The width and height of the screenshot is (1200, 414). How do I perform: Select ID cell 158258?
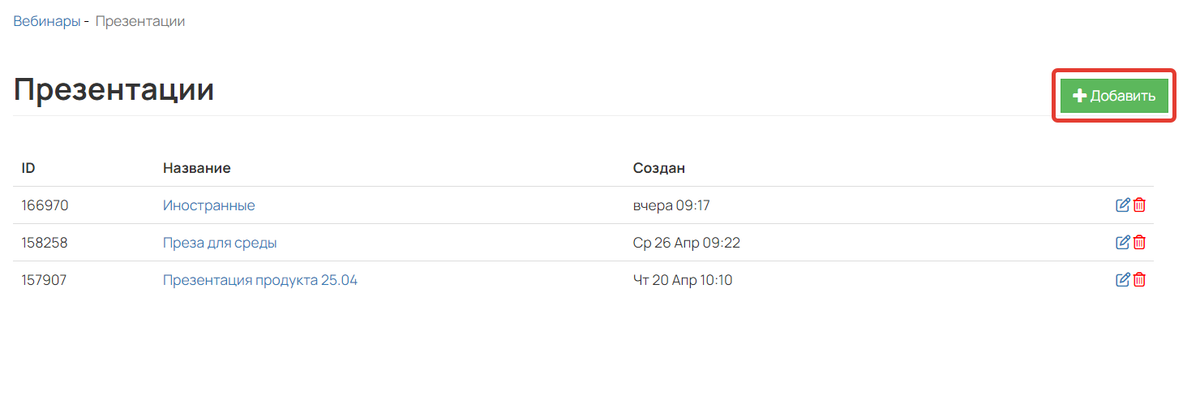coord(44,242)
